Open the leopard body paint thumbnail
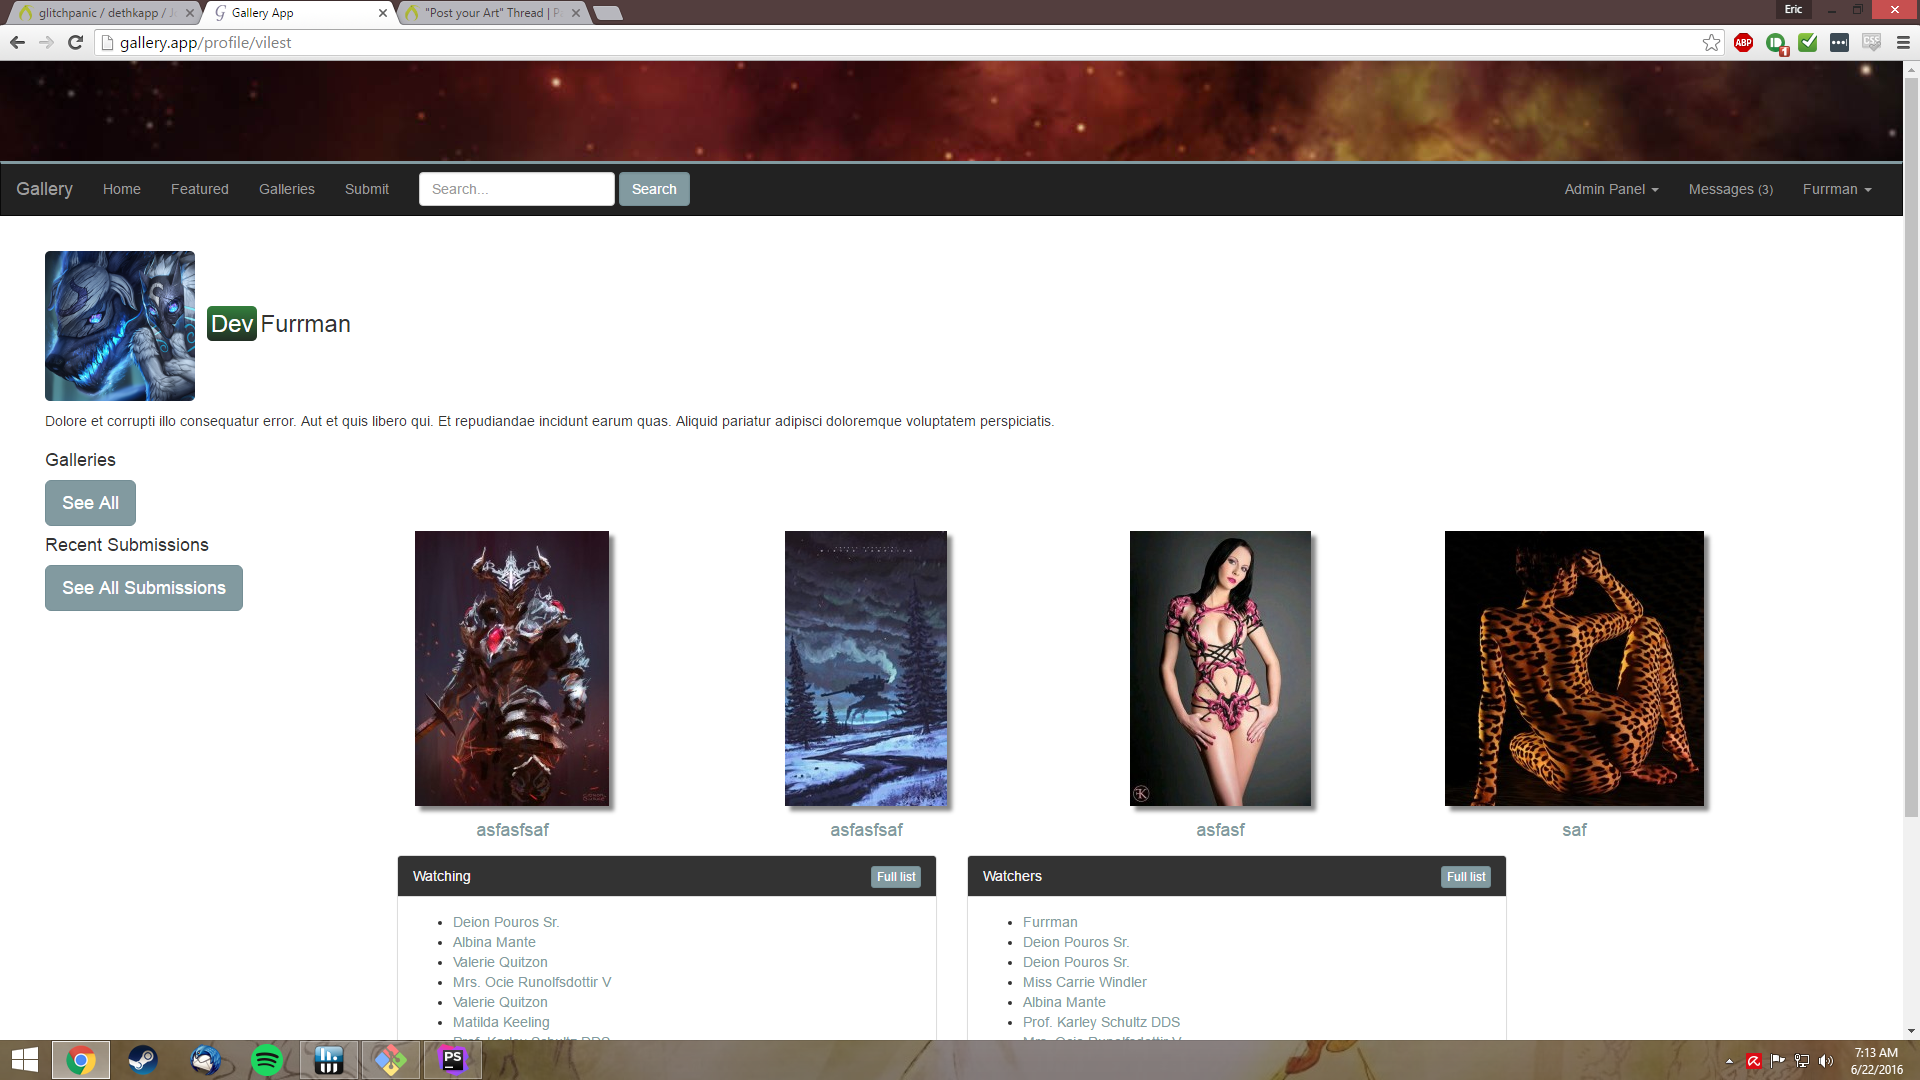1920x1080 pixels. pyautogui.click(x=1574, y=668)
